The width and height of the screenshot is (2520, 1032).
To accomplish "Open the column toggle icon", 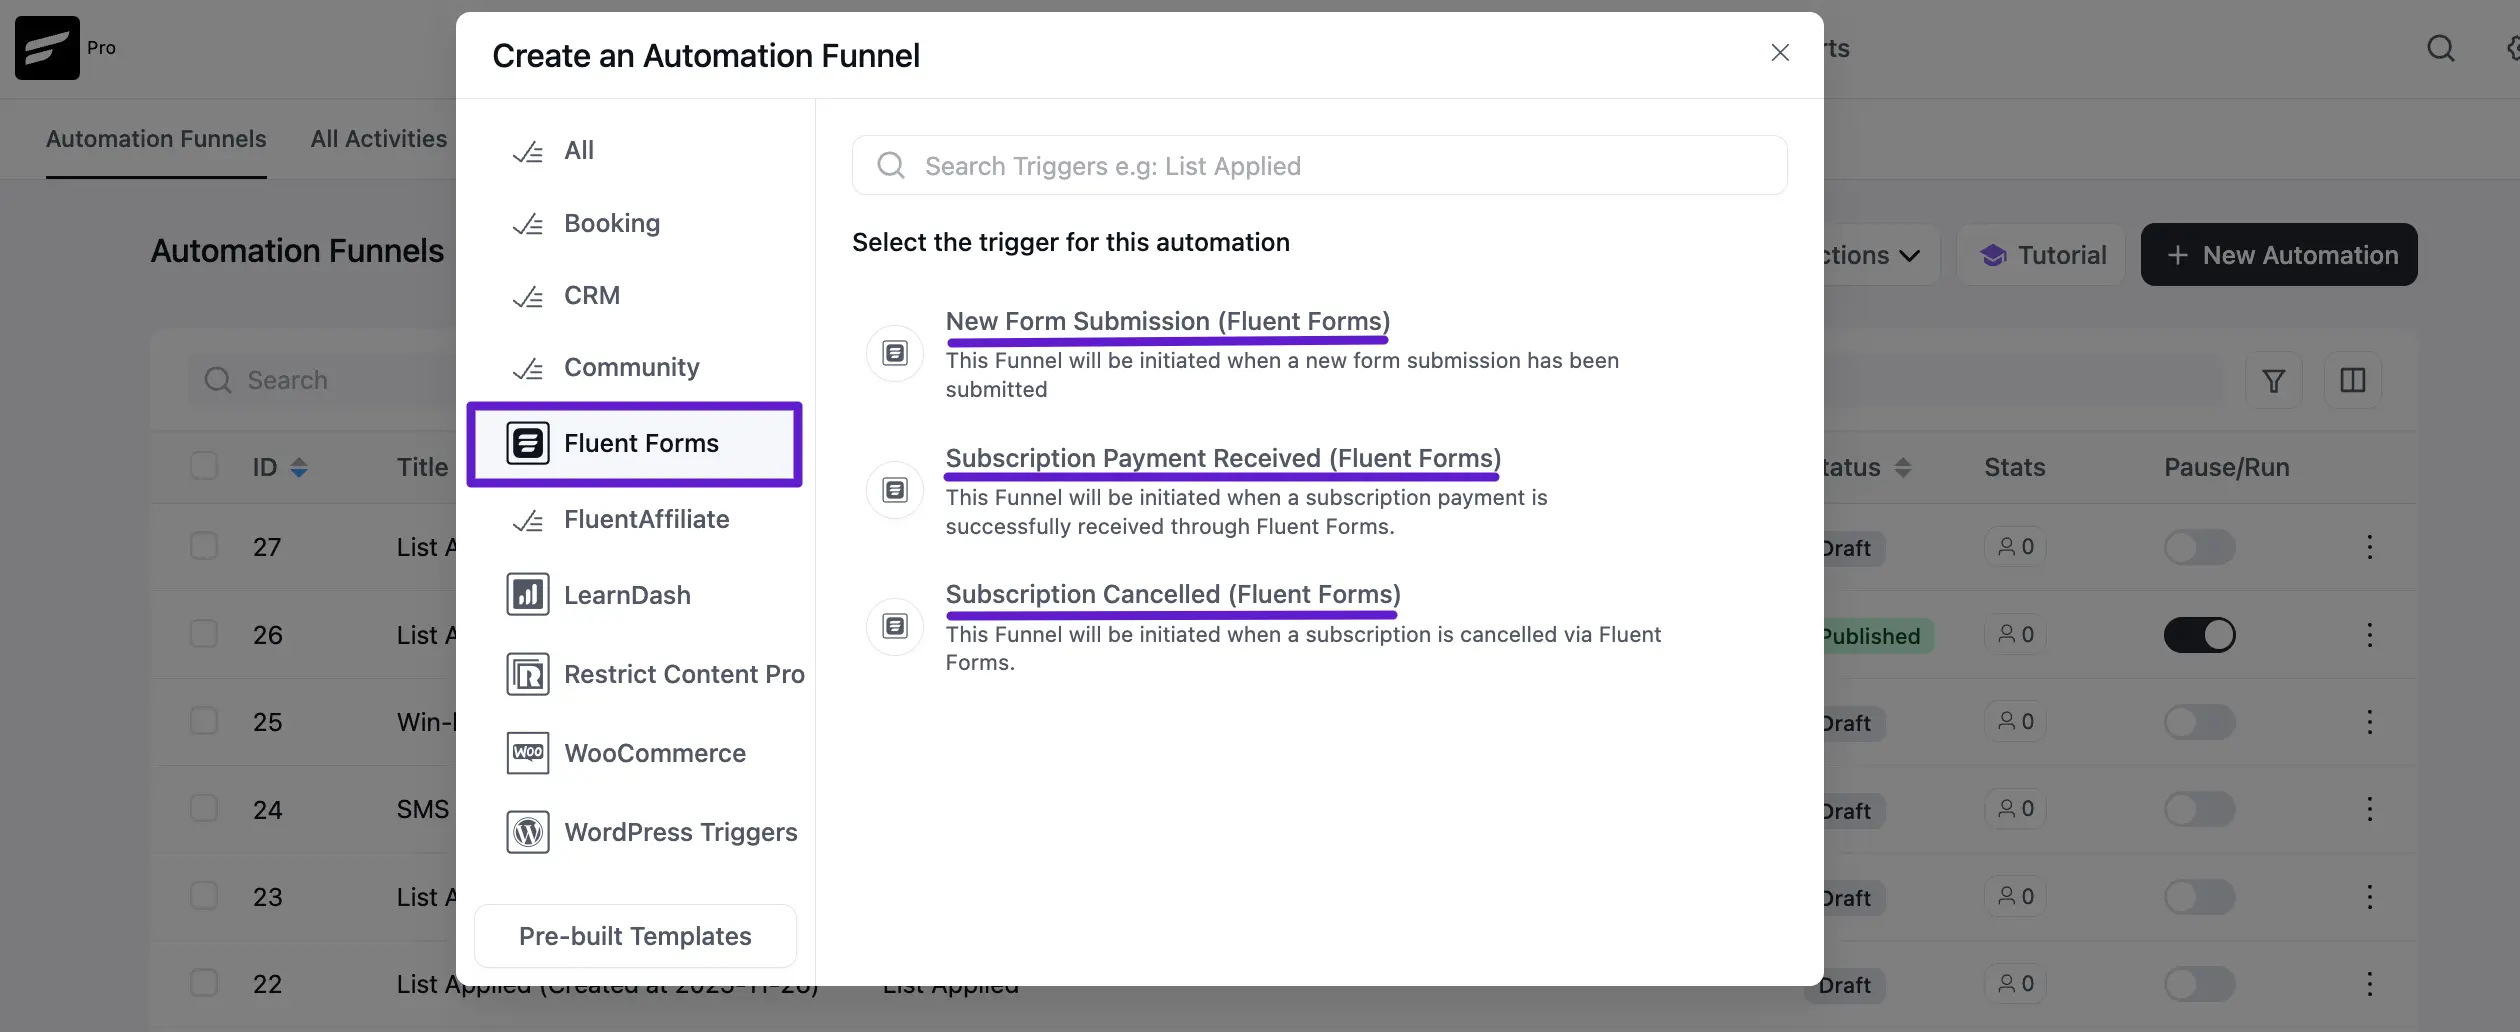I will point(2353,381).
